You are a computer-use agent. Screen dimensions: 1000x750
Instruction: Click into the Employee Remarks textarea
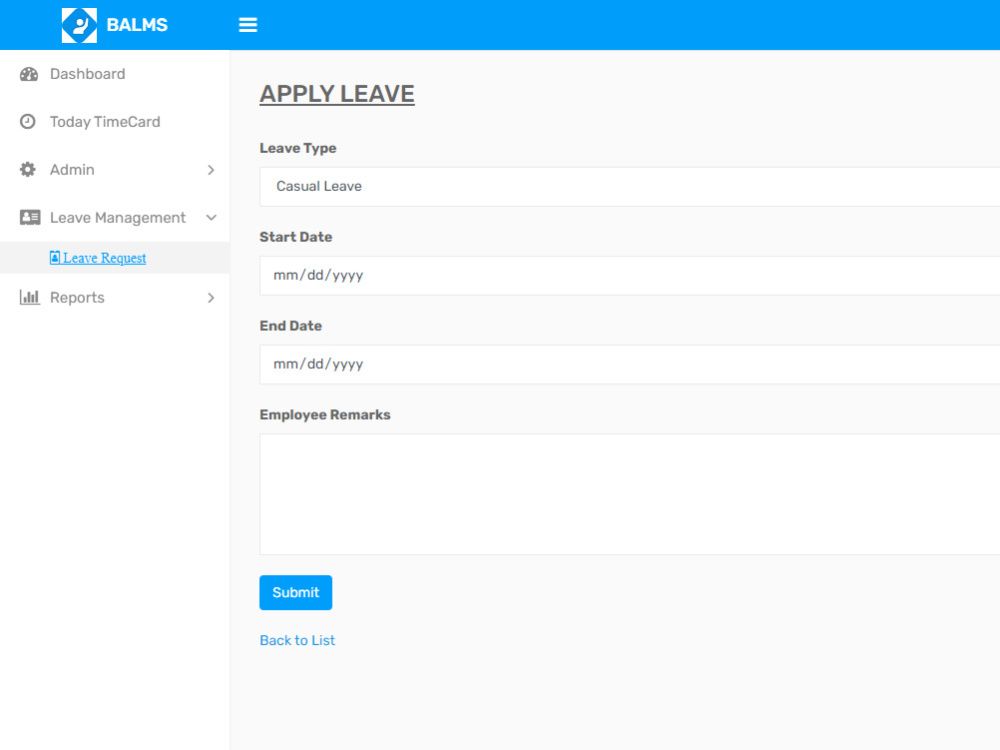tap(629, 494)
